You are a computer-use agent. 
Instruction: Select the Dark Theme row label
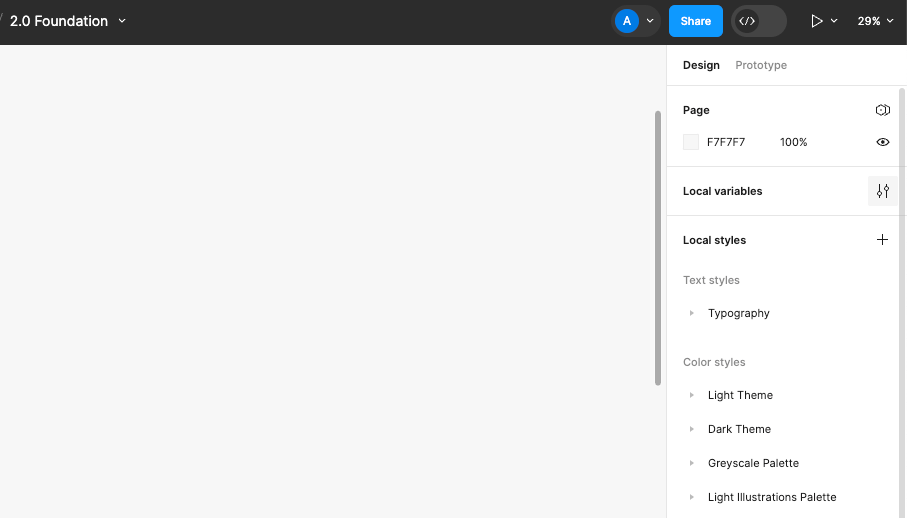(739, 429)
